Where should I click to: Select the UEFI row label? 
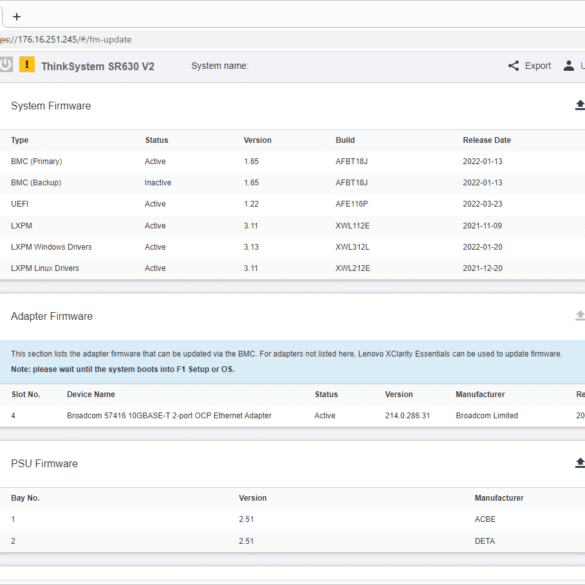[x=19, y=204]
